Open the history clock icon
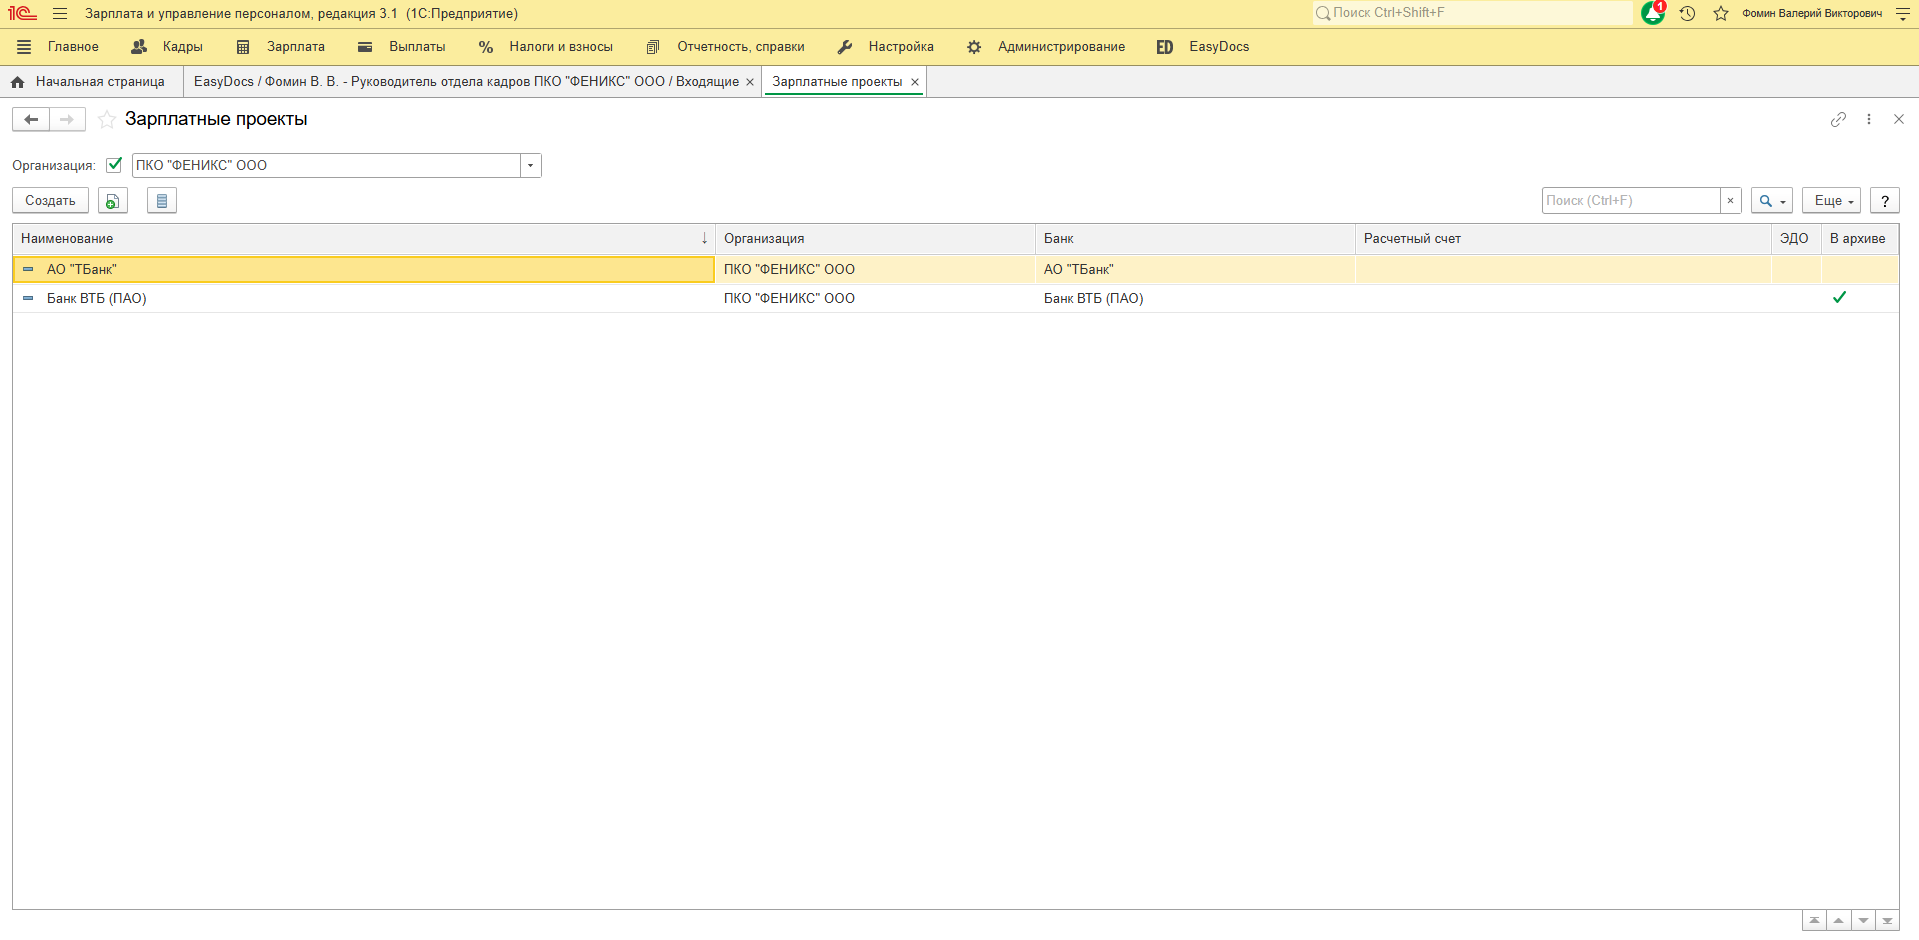 [x=1687, y=14]
